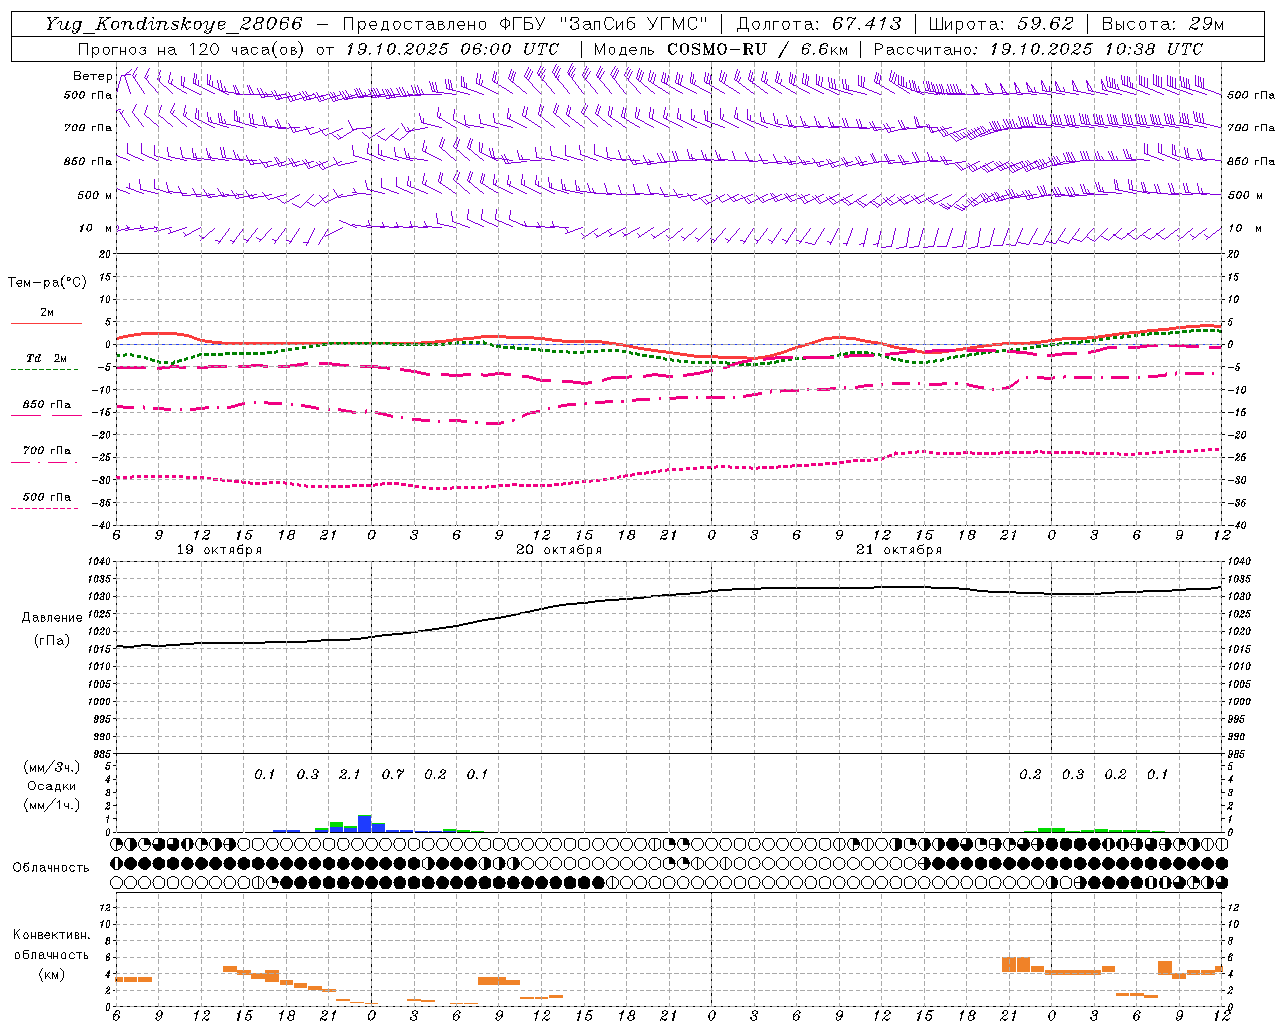Click the right-side 700 гПа wind label
This screenshot has height=1024, width=1280.
(1251, 128)
